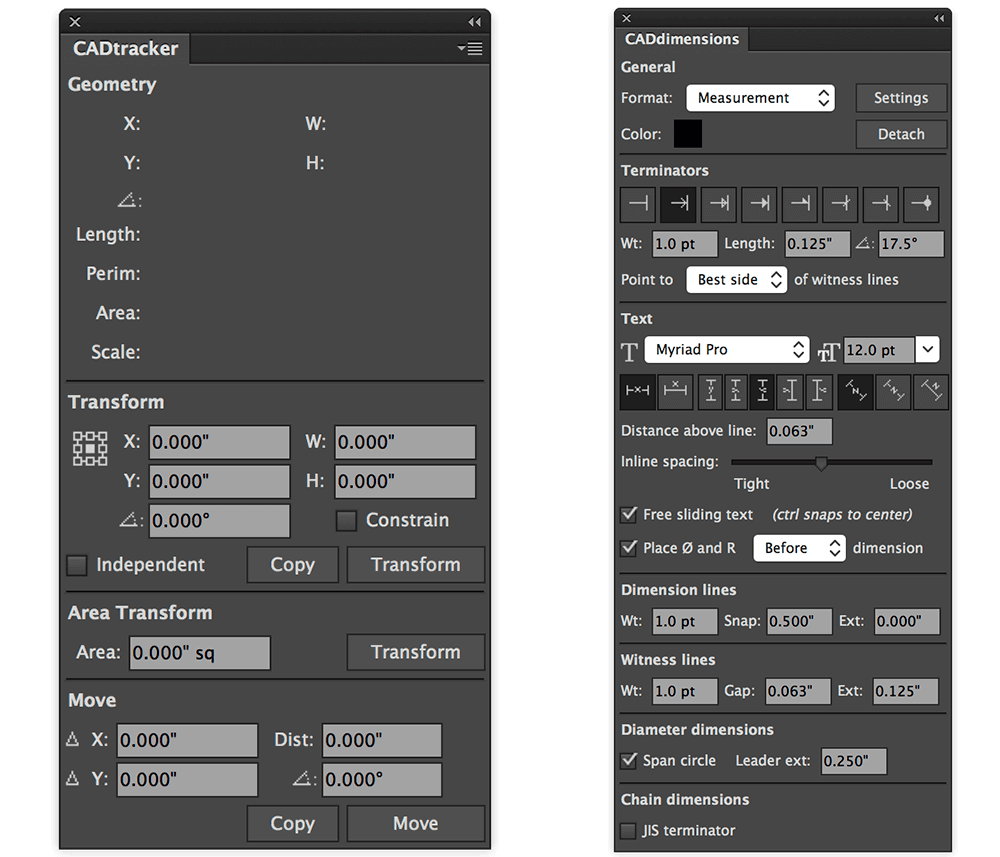Select the CADtracker tab
This screenshot has height=857, width=1000.
pyautogui.click(x=126, y=48)
